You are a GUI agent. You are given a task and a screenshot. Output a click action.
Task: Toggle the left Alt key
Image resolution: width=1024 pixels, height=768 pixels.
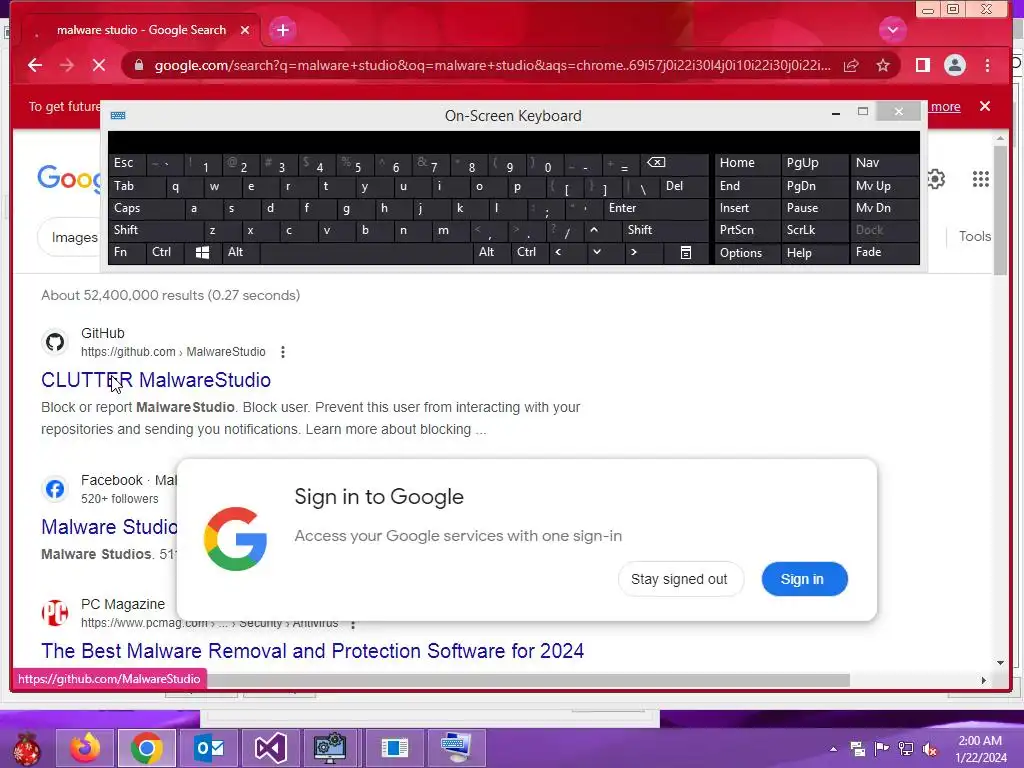240,253
